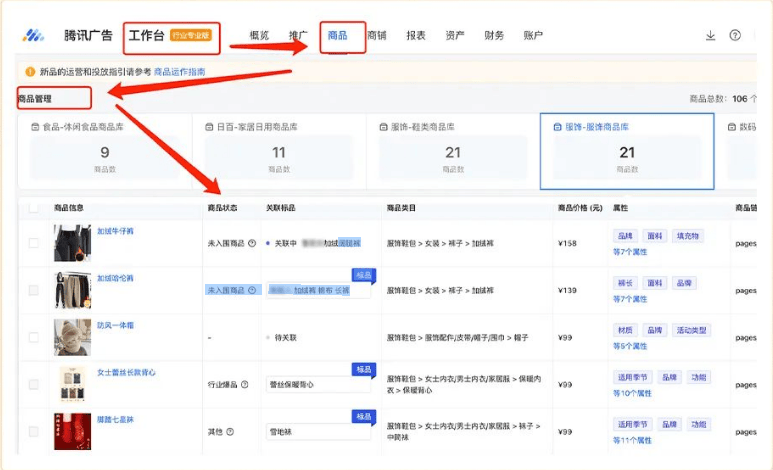Click the 活动类型 attribute tag

click(x=692, y=330)
